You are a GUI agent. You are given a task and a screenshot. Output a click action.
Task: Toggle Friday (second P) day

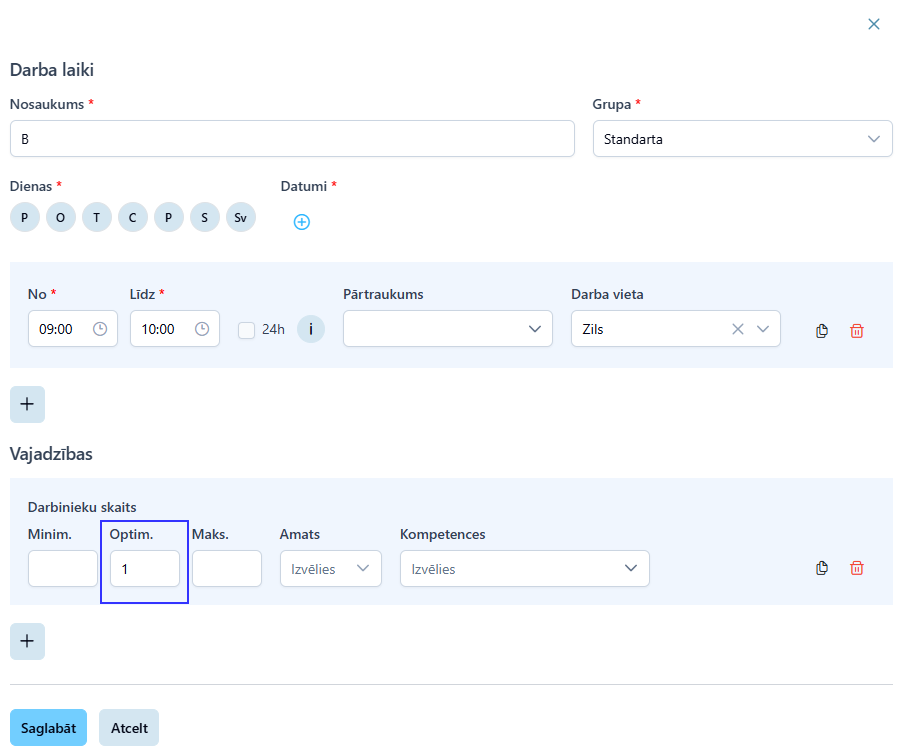tap(168, 217)
